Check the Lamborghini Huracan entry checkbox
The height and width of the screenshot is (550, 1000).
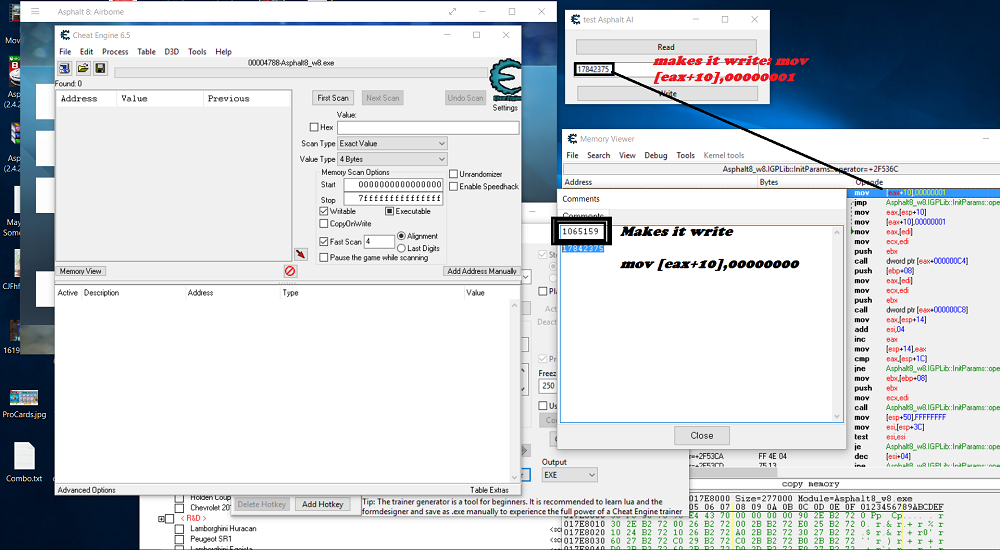tap(179, 528)
